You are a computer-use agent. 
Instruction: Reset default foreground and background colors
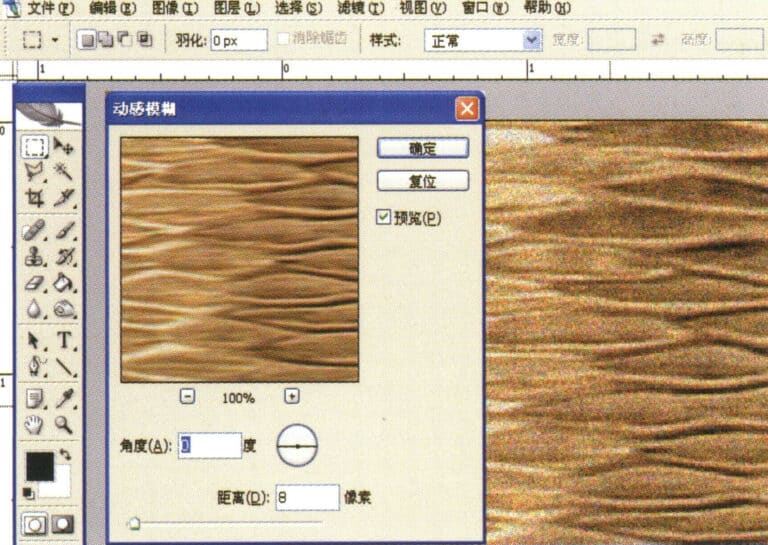pos(28,493)
